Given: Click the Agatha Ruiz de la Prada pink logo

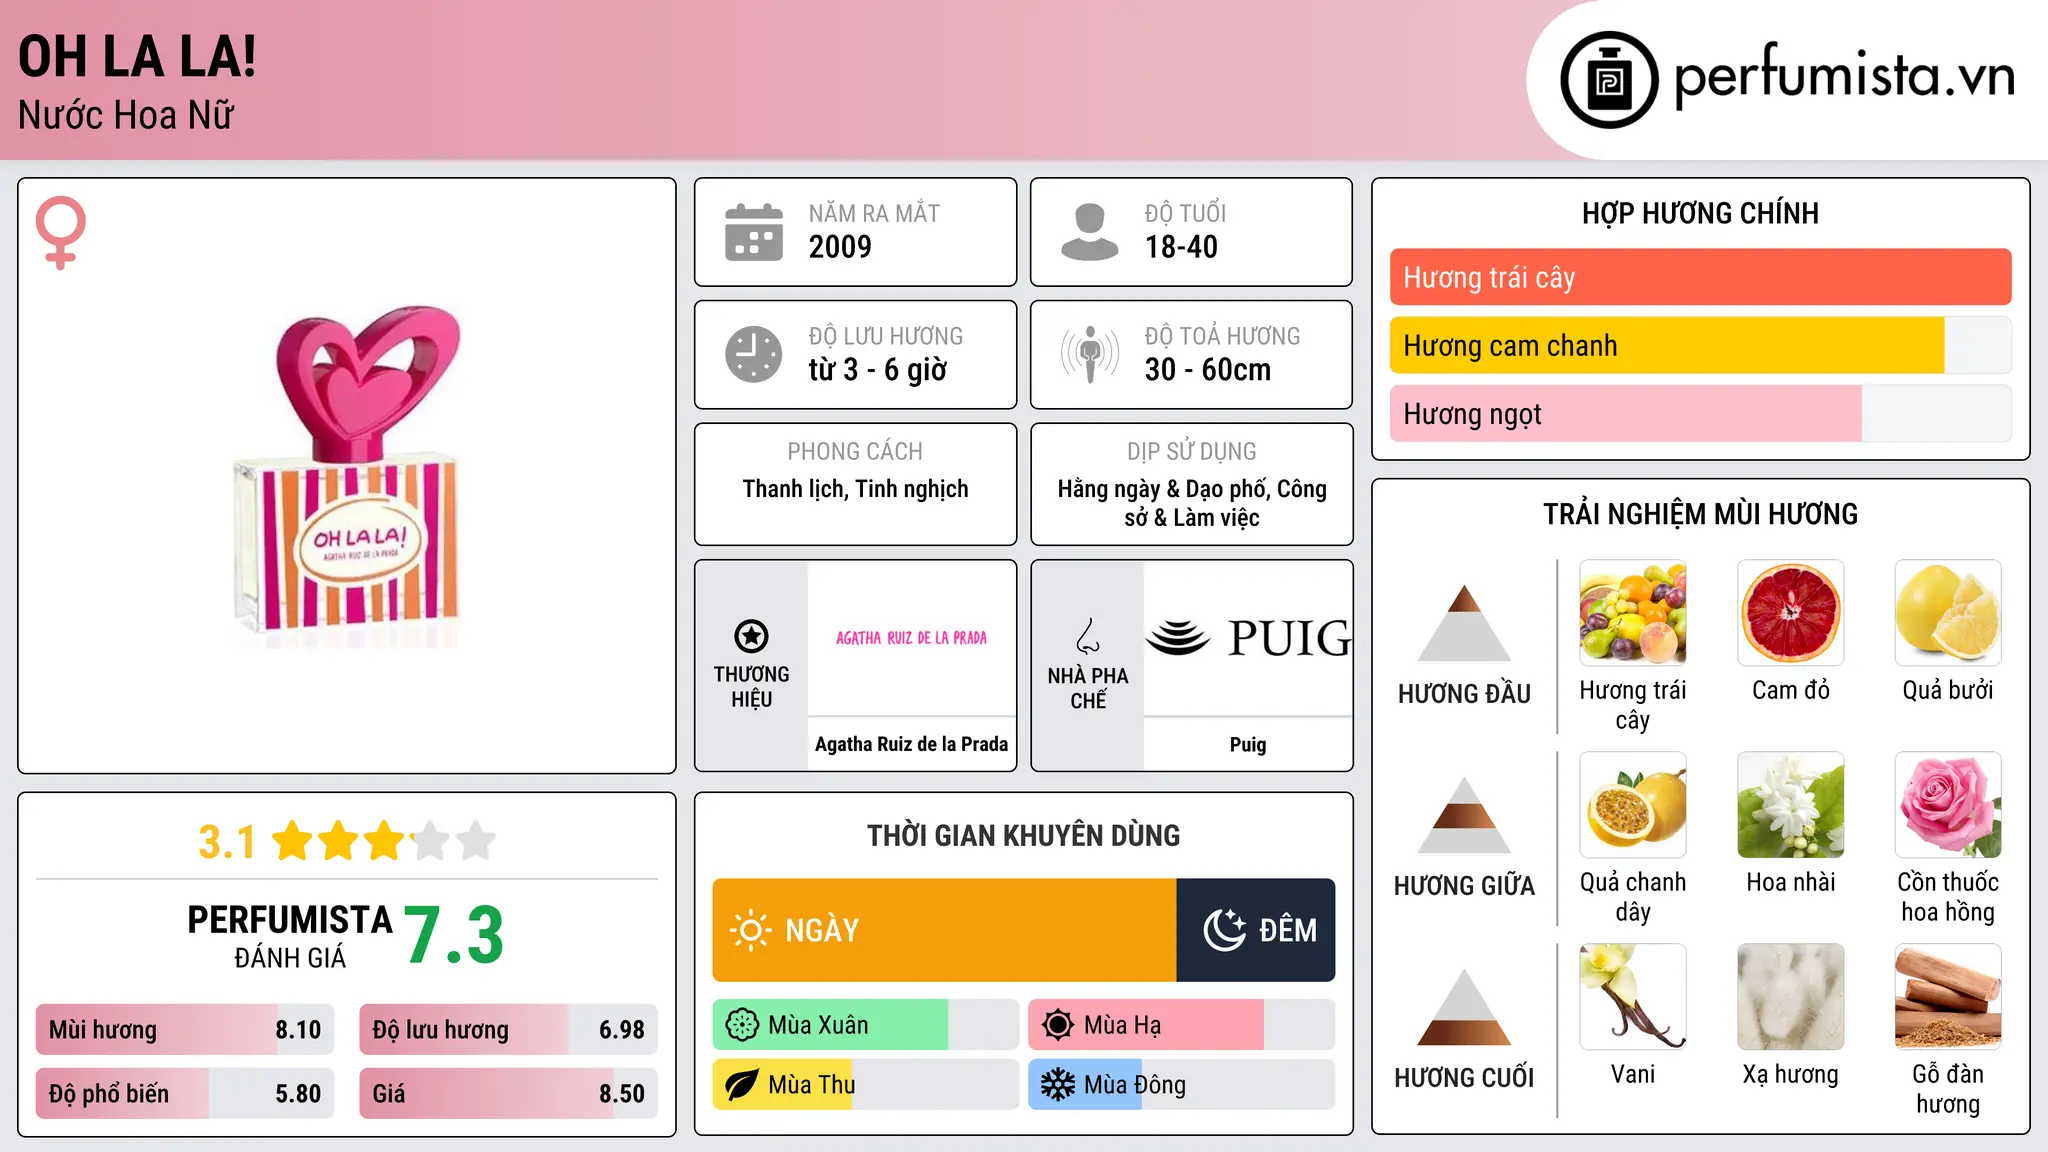Looking at the screenshot, I should [911, 638].
